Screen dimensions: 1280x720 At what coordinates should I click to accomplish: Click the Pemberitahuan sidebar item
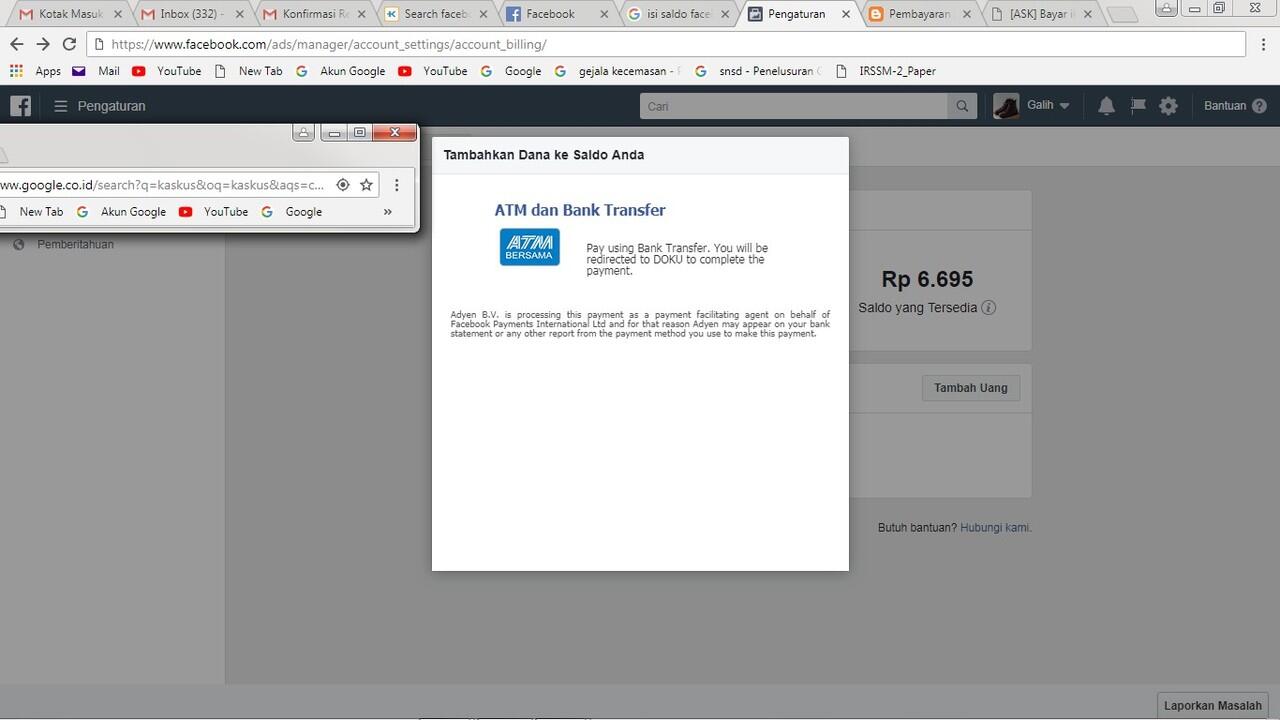(x=76, y=244)
